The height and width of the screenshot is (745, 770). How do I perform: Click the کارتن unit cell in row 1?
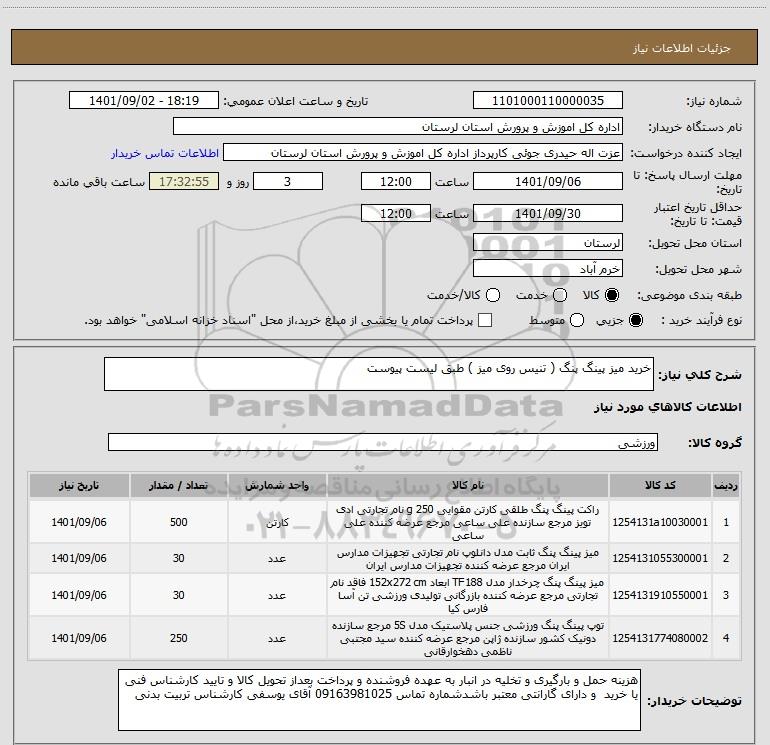coord(277,522)
